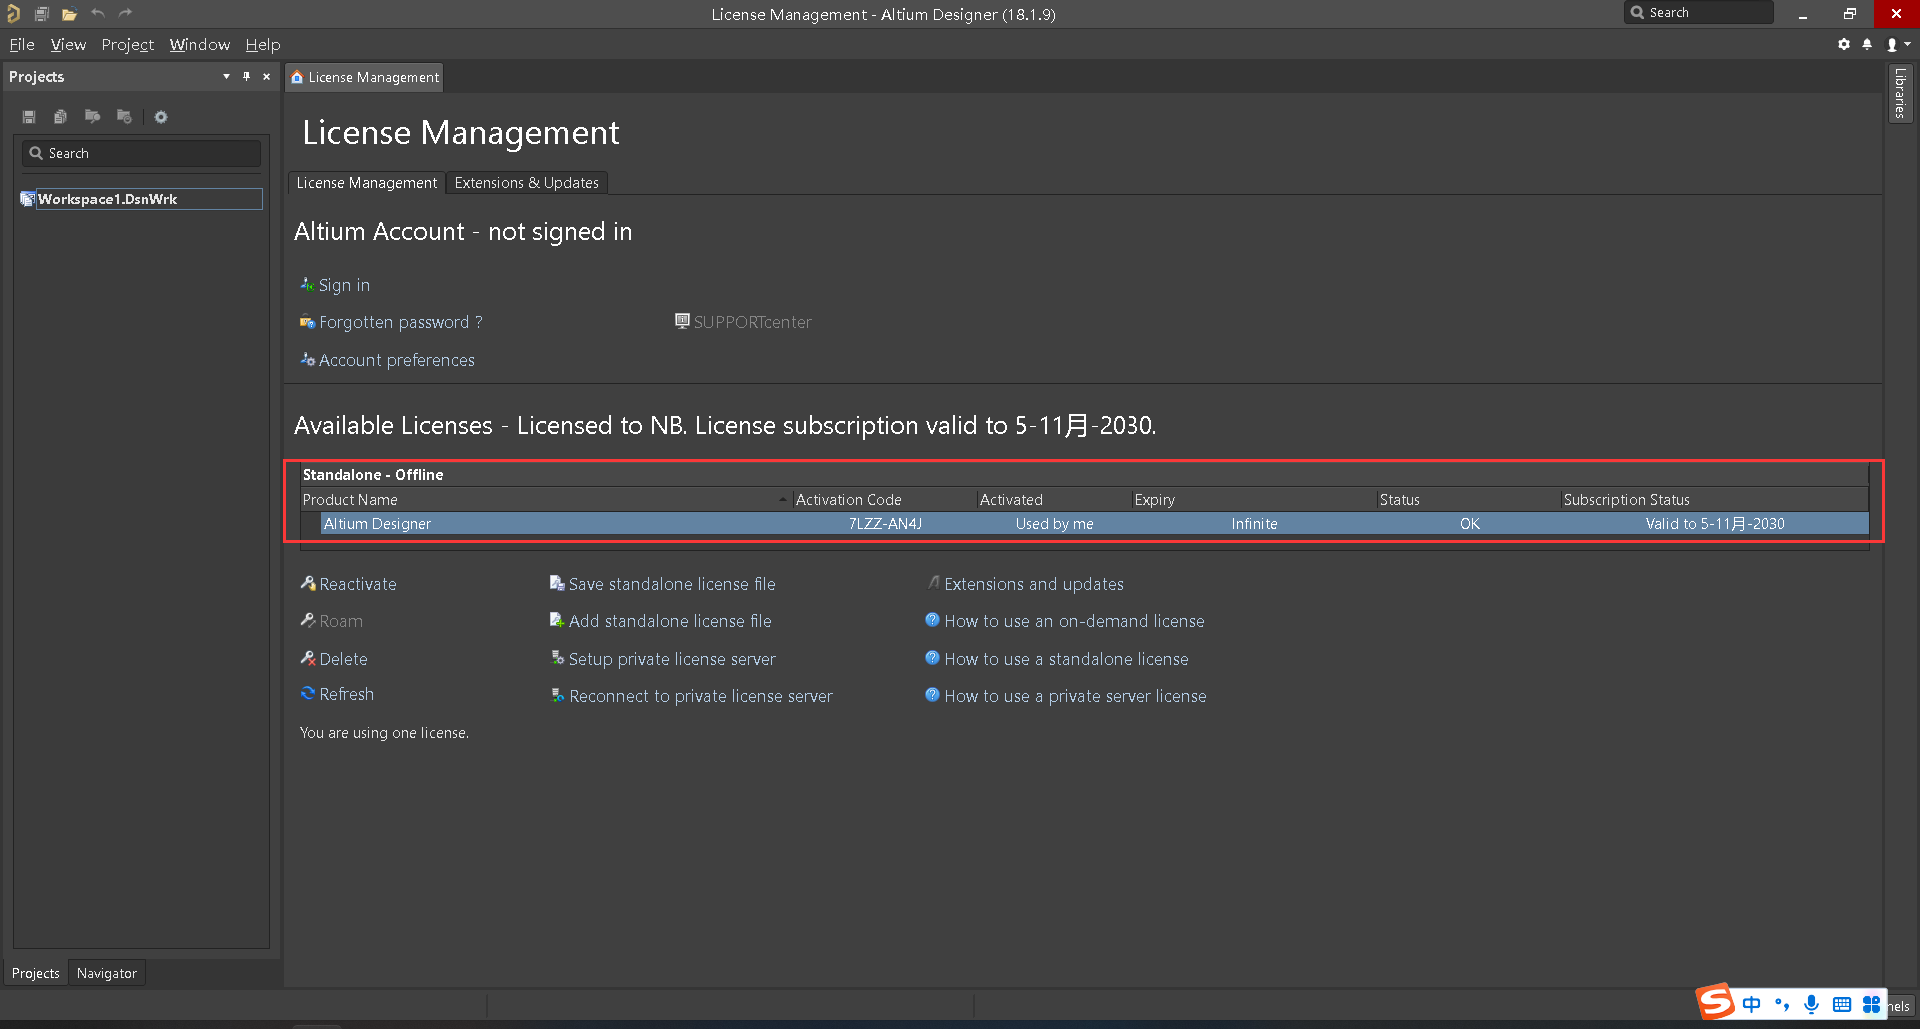Click the Open Document folder icon
This screenshot has width=1920, height=1029.
(69, 14)
